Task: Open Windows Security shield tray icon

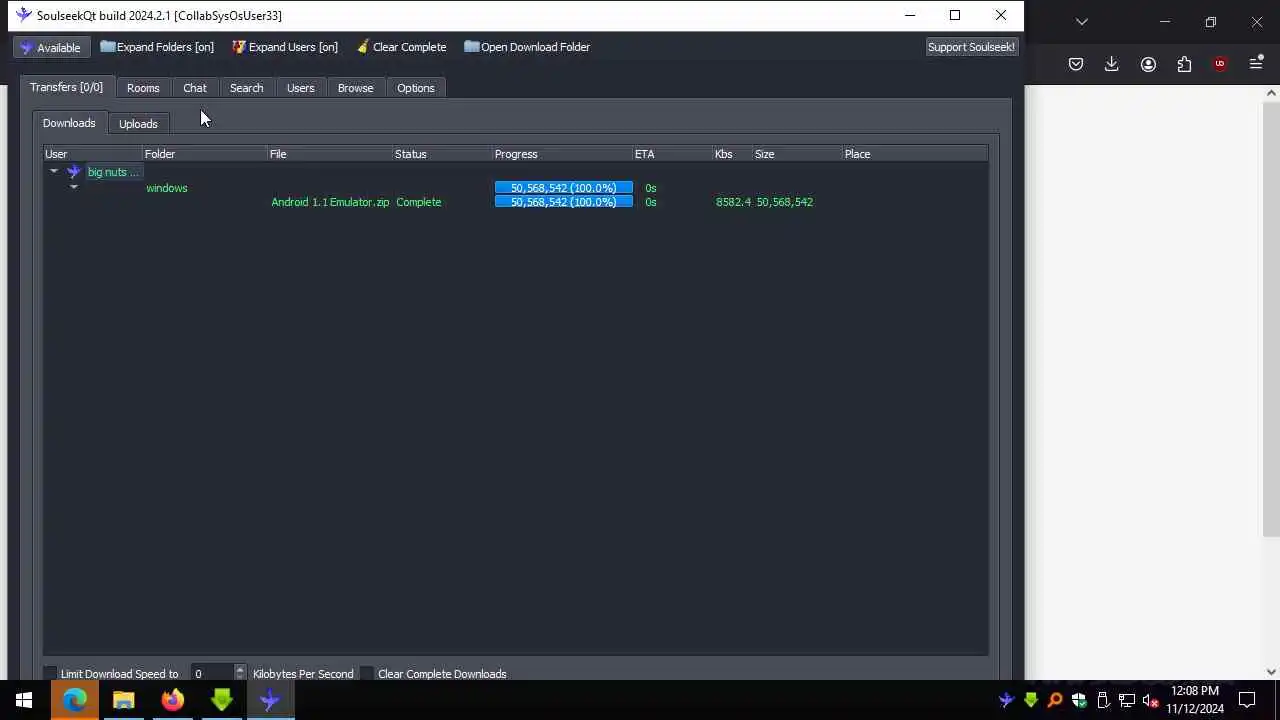Action: point(1078,700)
